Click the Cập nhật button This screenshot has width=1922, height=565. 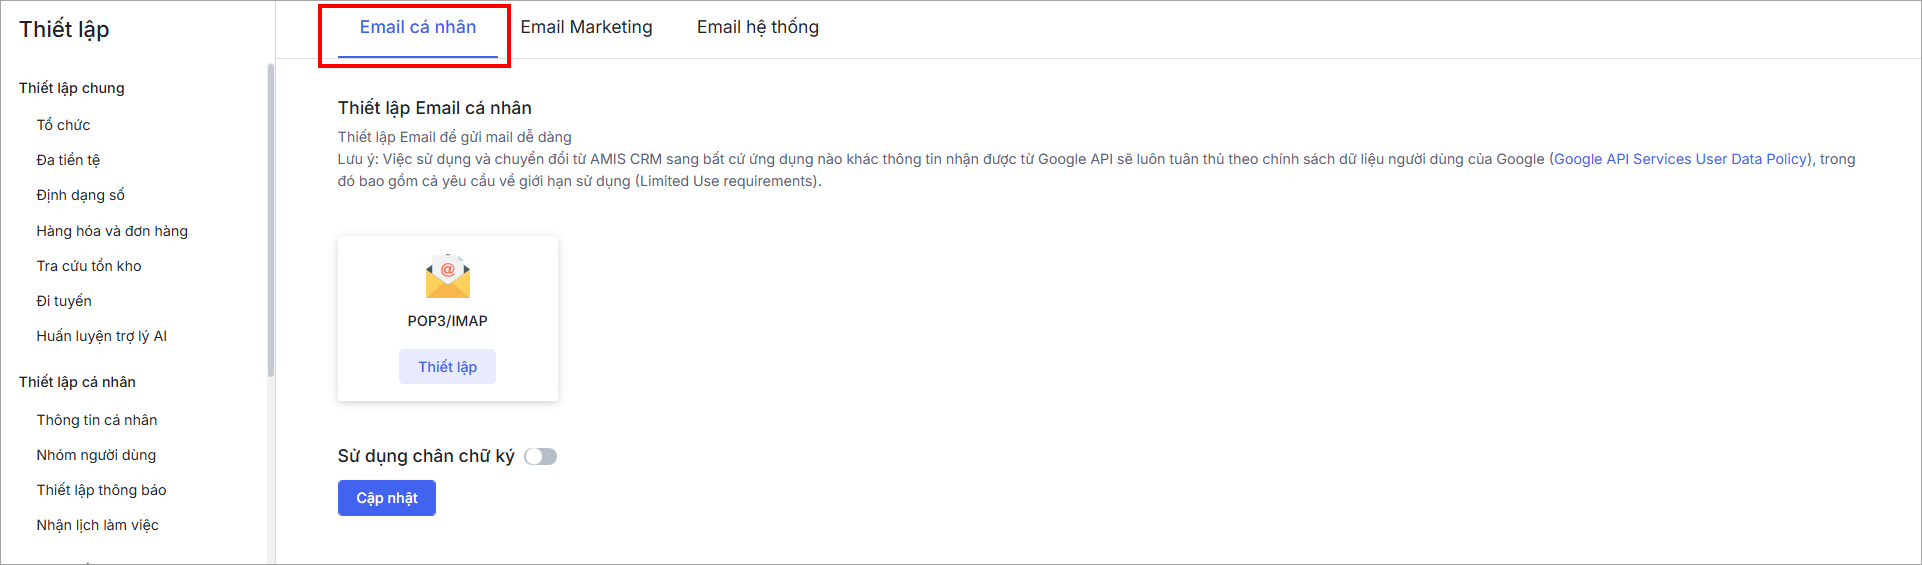(386, 498)
